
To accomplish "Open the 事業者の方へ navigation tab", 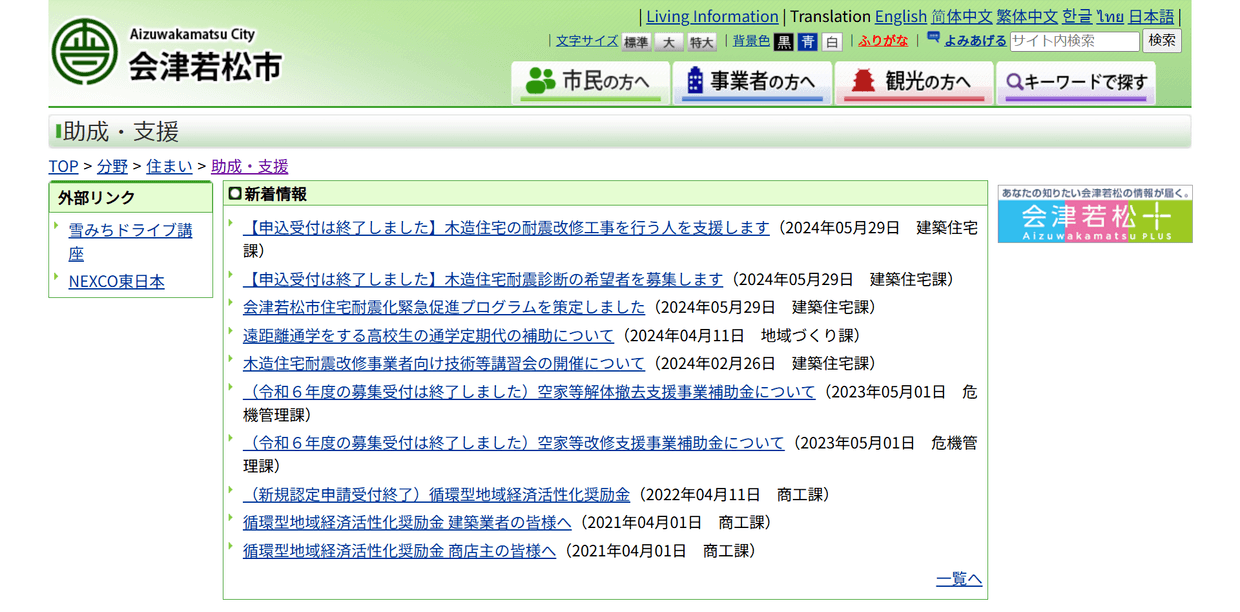I will [752, 82].
